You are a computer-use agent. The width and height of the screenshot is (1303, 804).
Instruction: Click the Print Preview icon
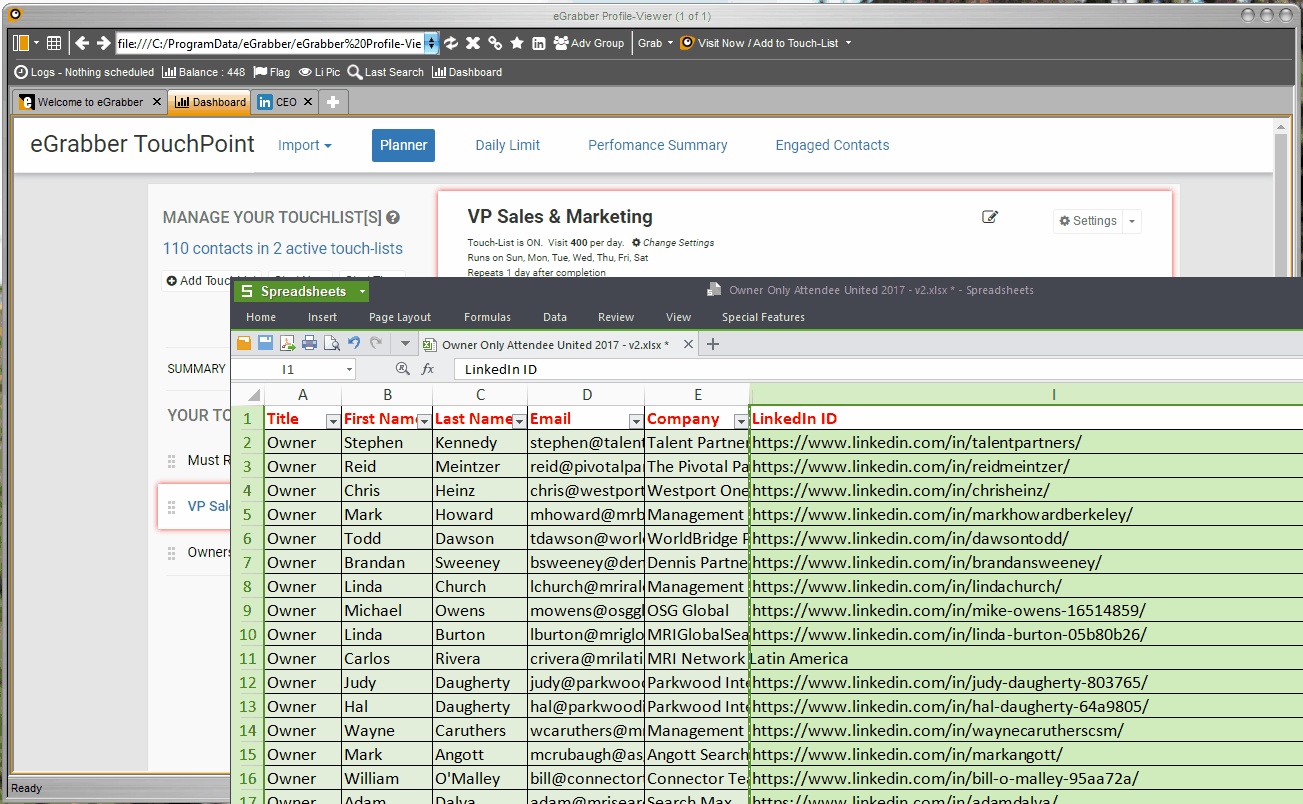(331, 343)
